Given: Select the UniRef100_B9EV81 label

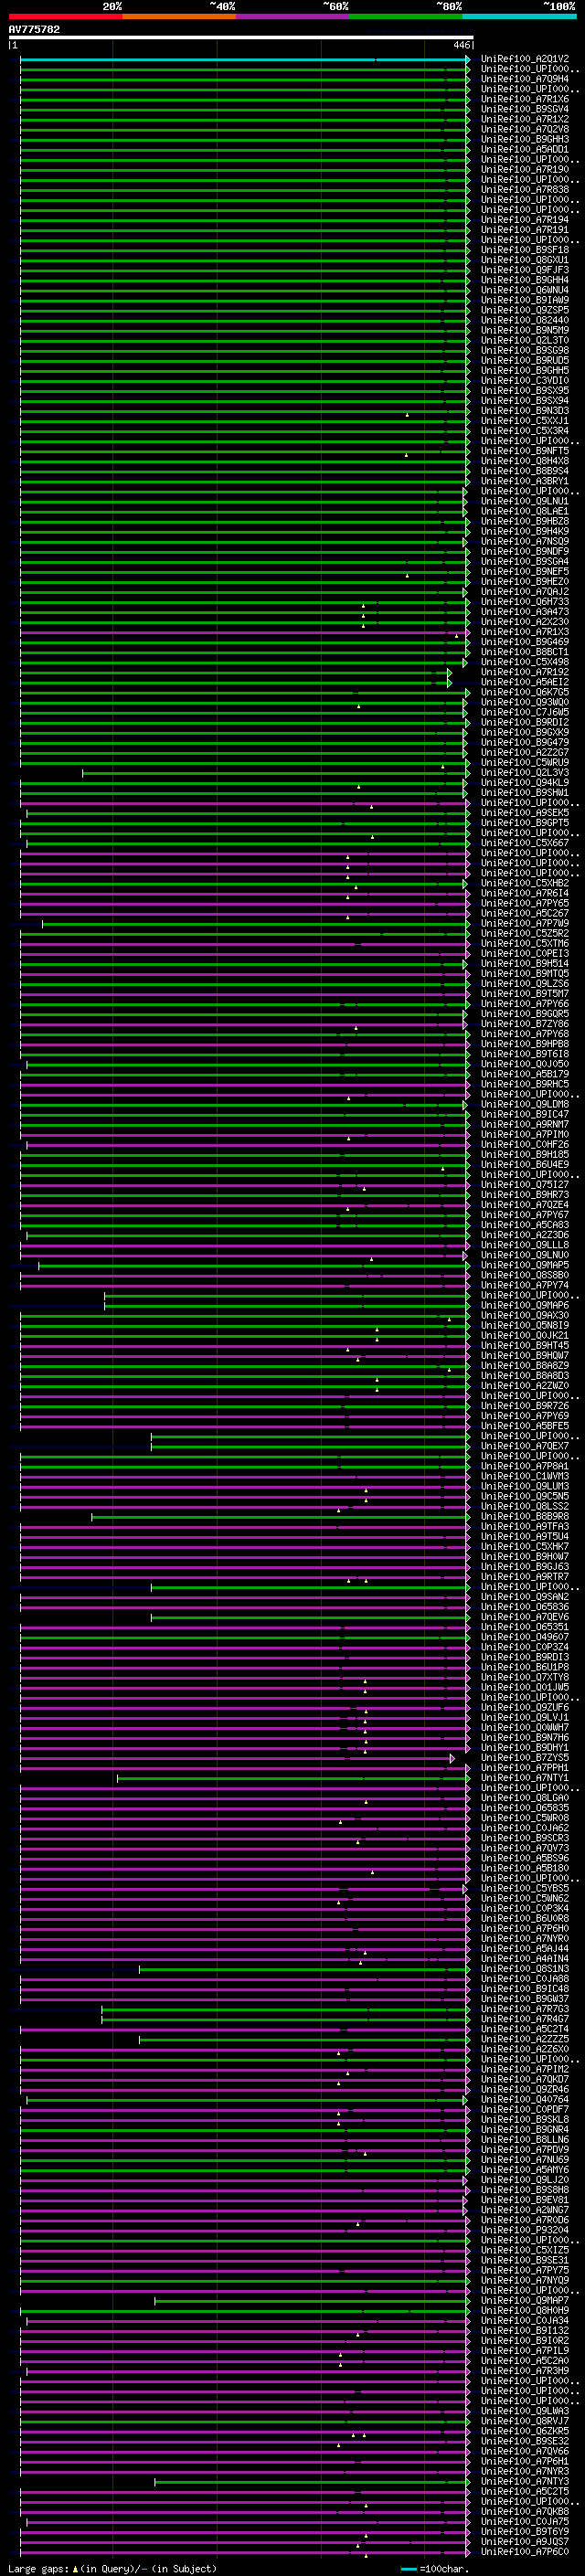Looking at the screenshot, I should pos(525,2200).
